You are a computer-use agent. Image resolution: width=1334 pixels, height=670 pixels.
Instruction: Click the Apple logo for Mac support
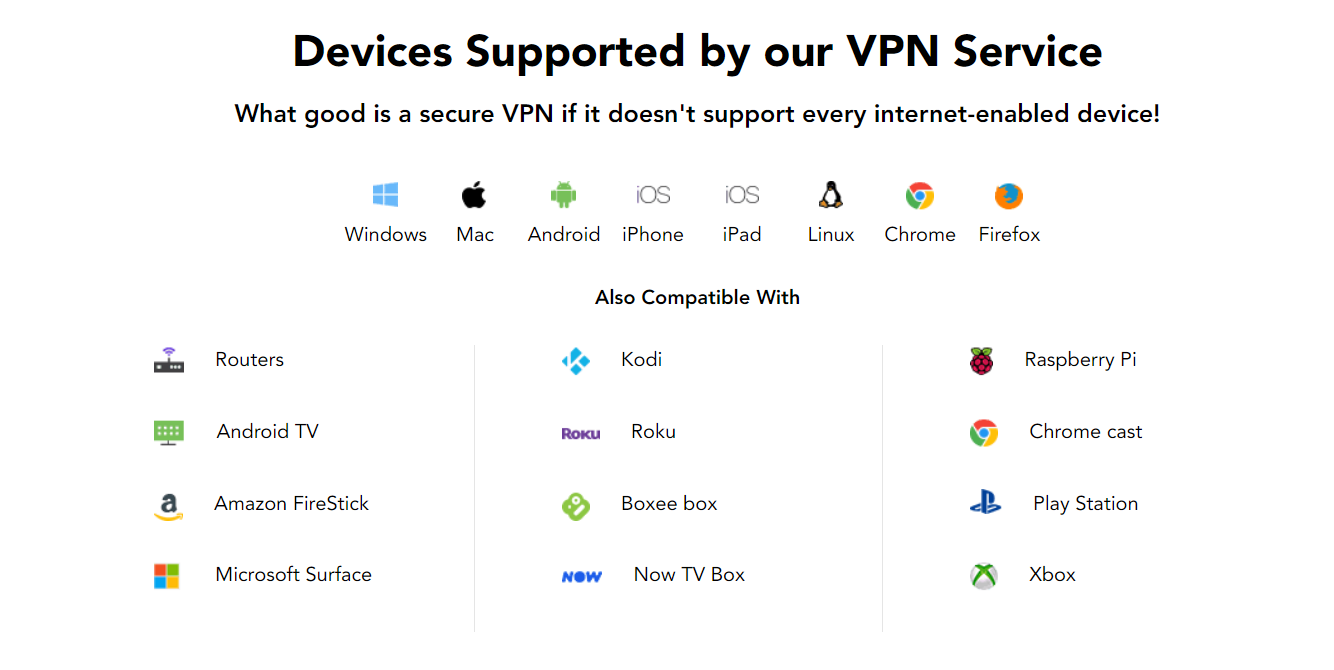pos(474,193)
